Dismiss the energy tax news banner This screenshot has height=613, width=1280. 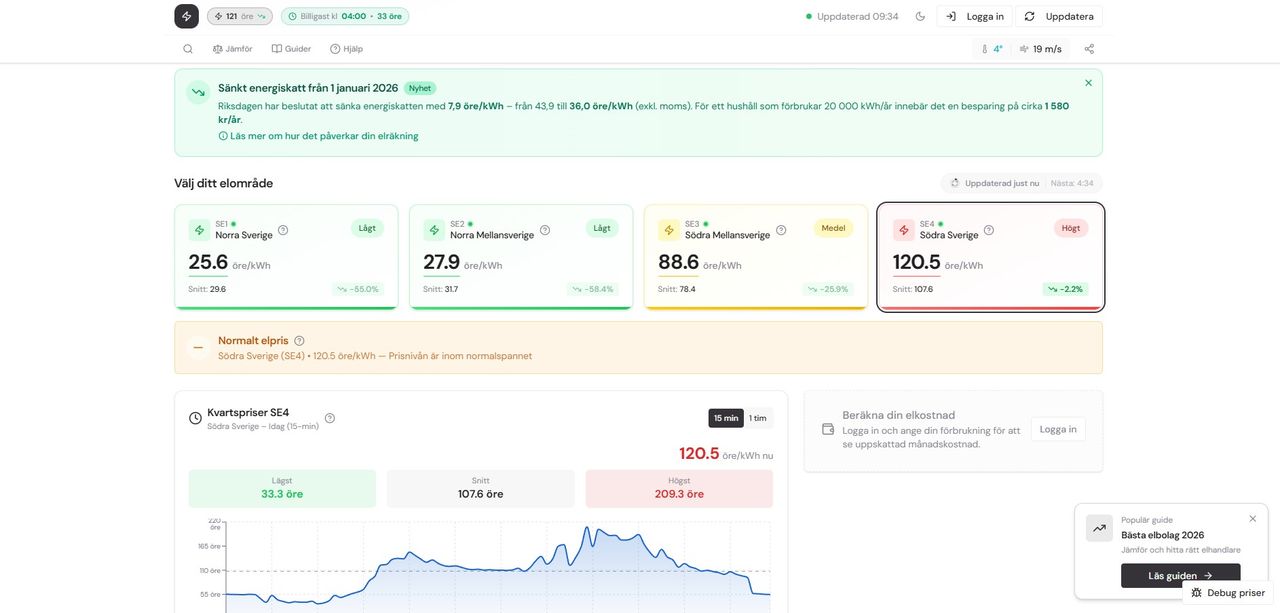pos(1088,83)
